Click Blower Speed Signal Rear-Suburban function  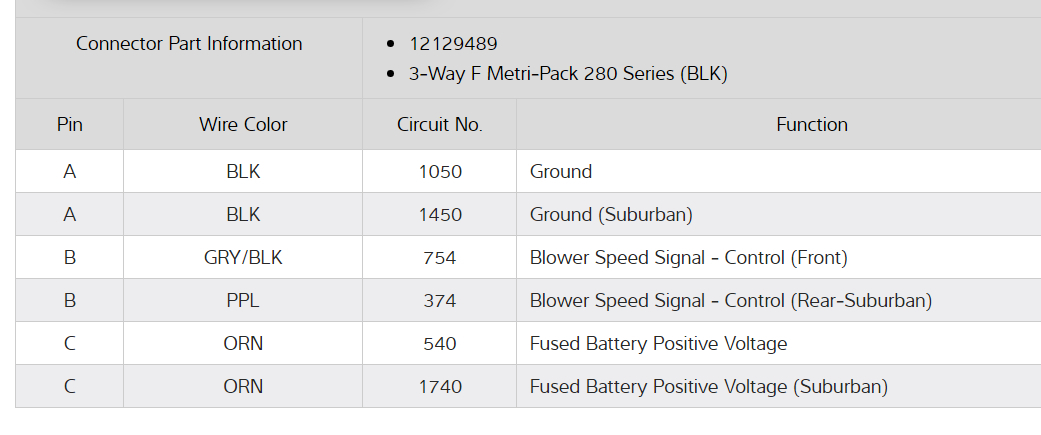click(x=731, y=301)
